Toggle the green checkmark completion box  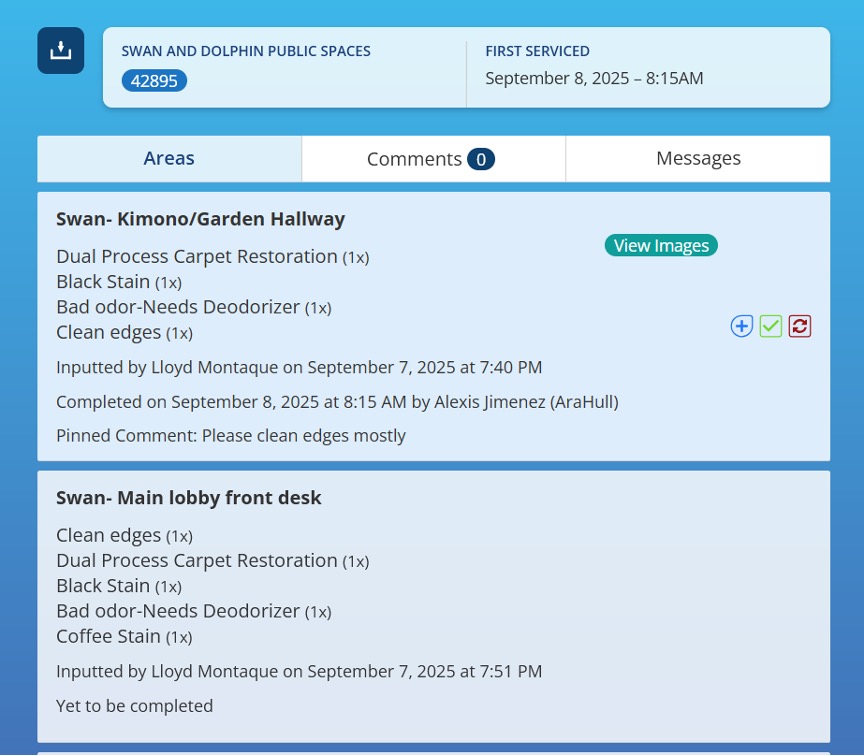770,326
